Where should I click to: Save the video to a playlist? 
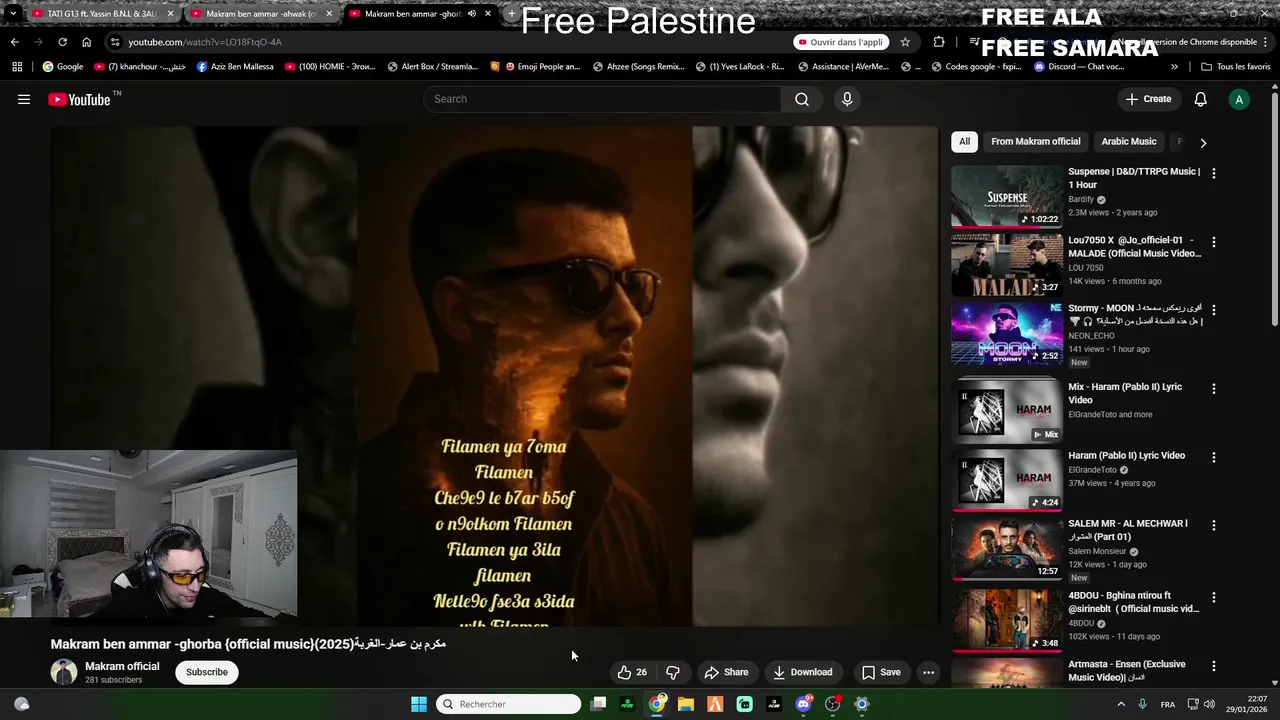[x=881, y=672]
